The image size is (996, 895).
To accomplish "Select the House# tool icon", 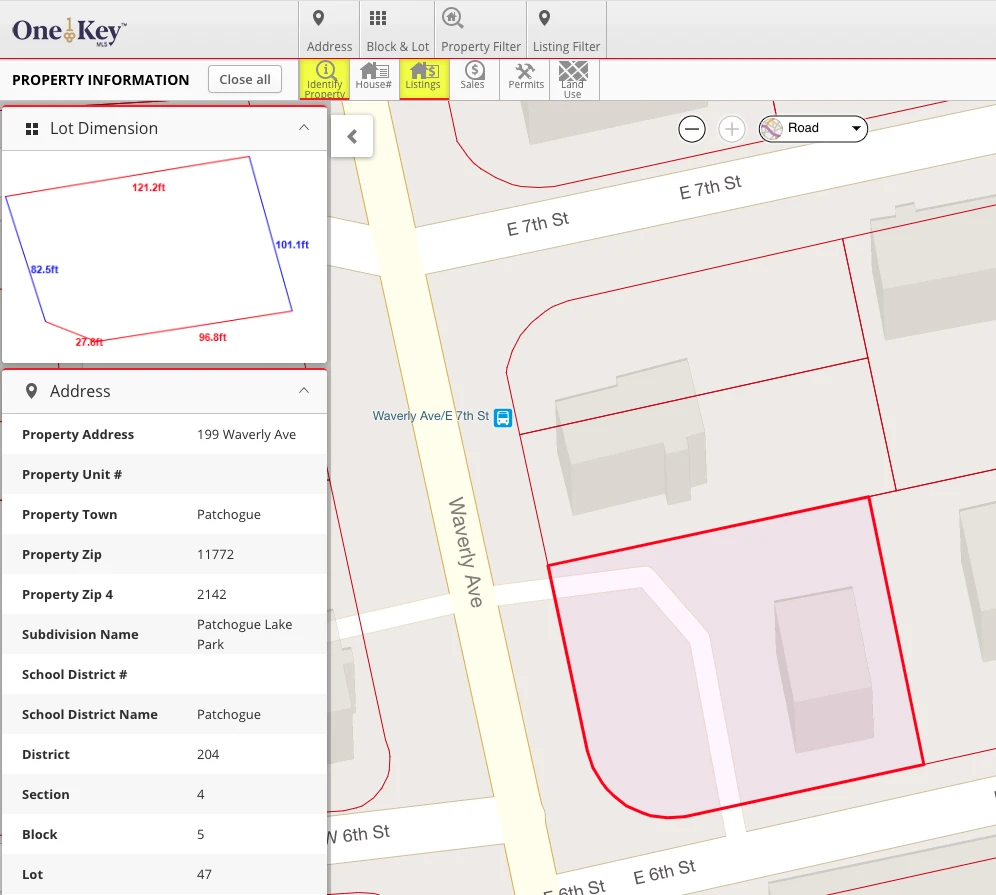I will (374, 76).
